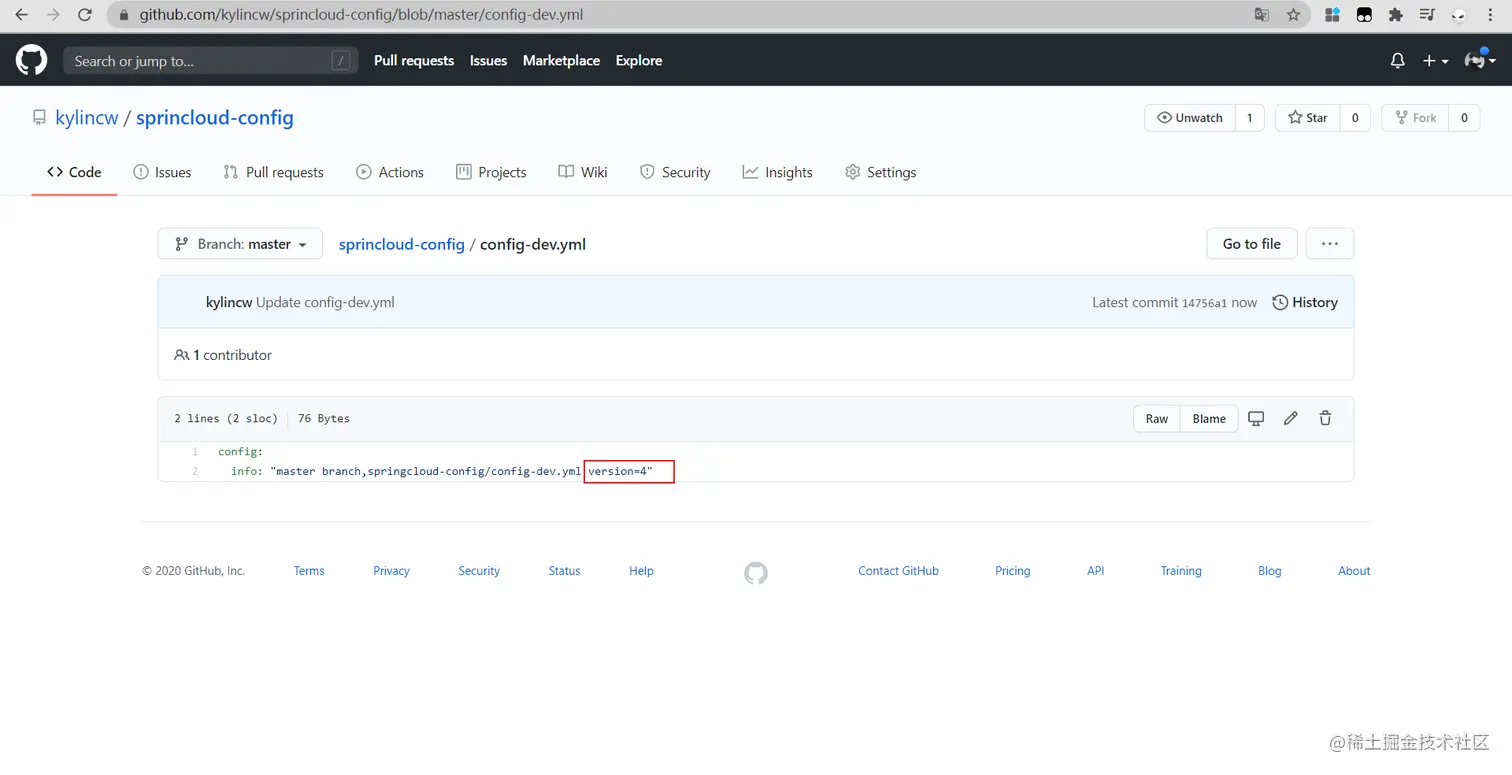The width and height of the screenshot is (1512, 775).
Task: View the Raw file
Action: pos(1157,419)
